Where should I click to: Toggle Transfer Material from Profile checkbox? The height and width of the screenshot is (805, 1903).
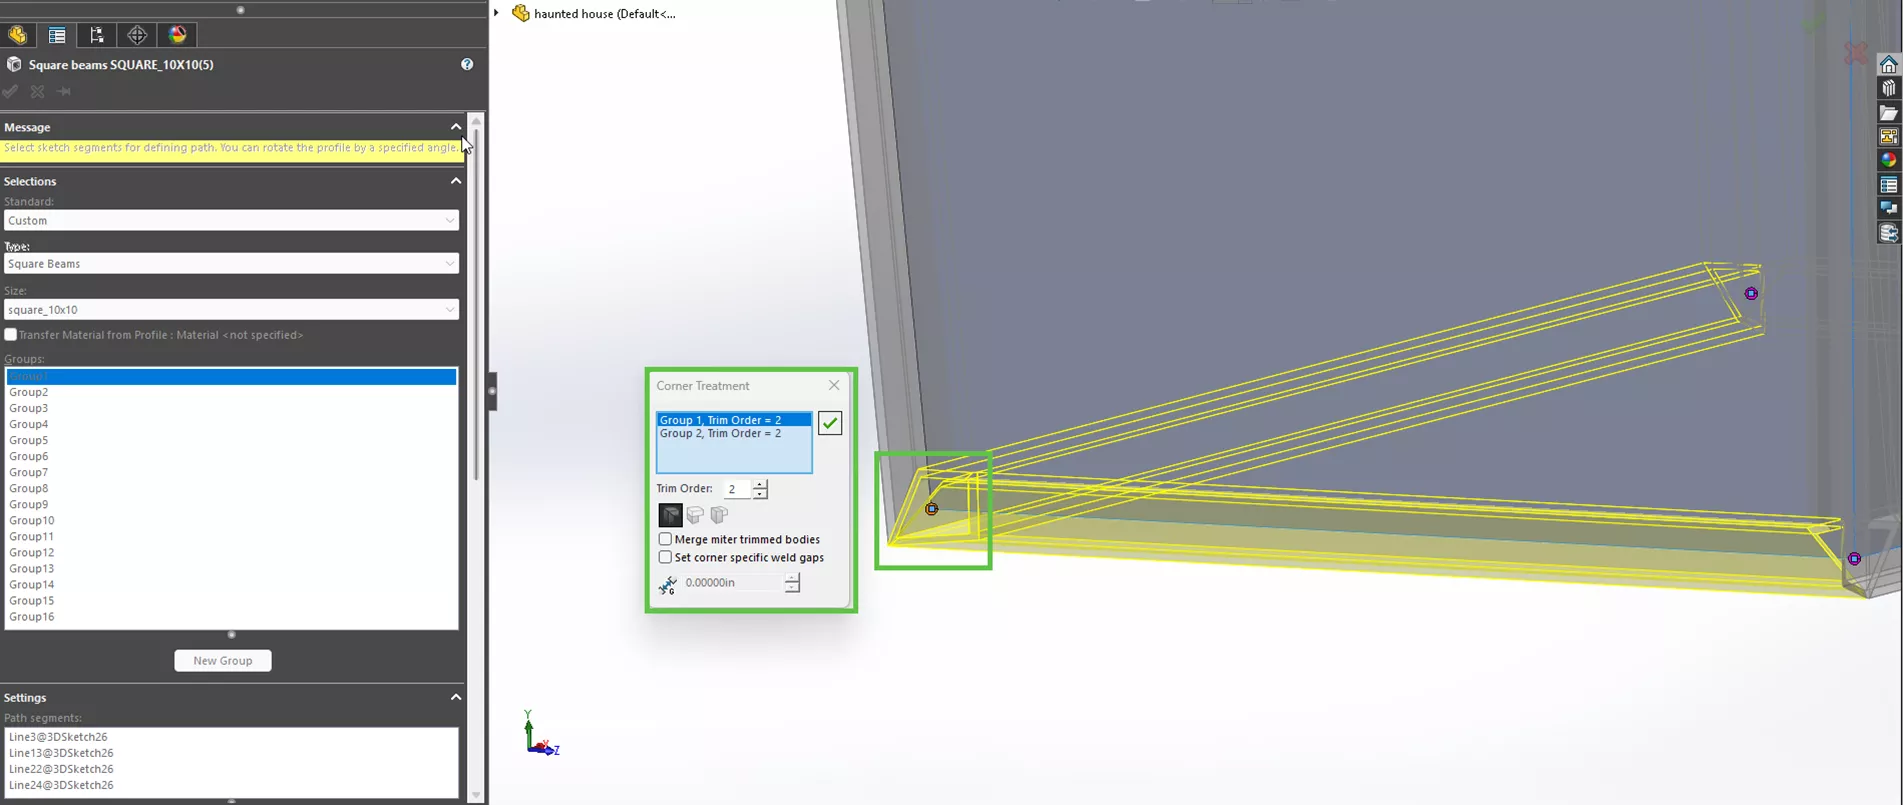click(x=11, y=335)
